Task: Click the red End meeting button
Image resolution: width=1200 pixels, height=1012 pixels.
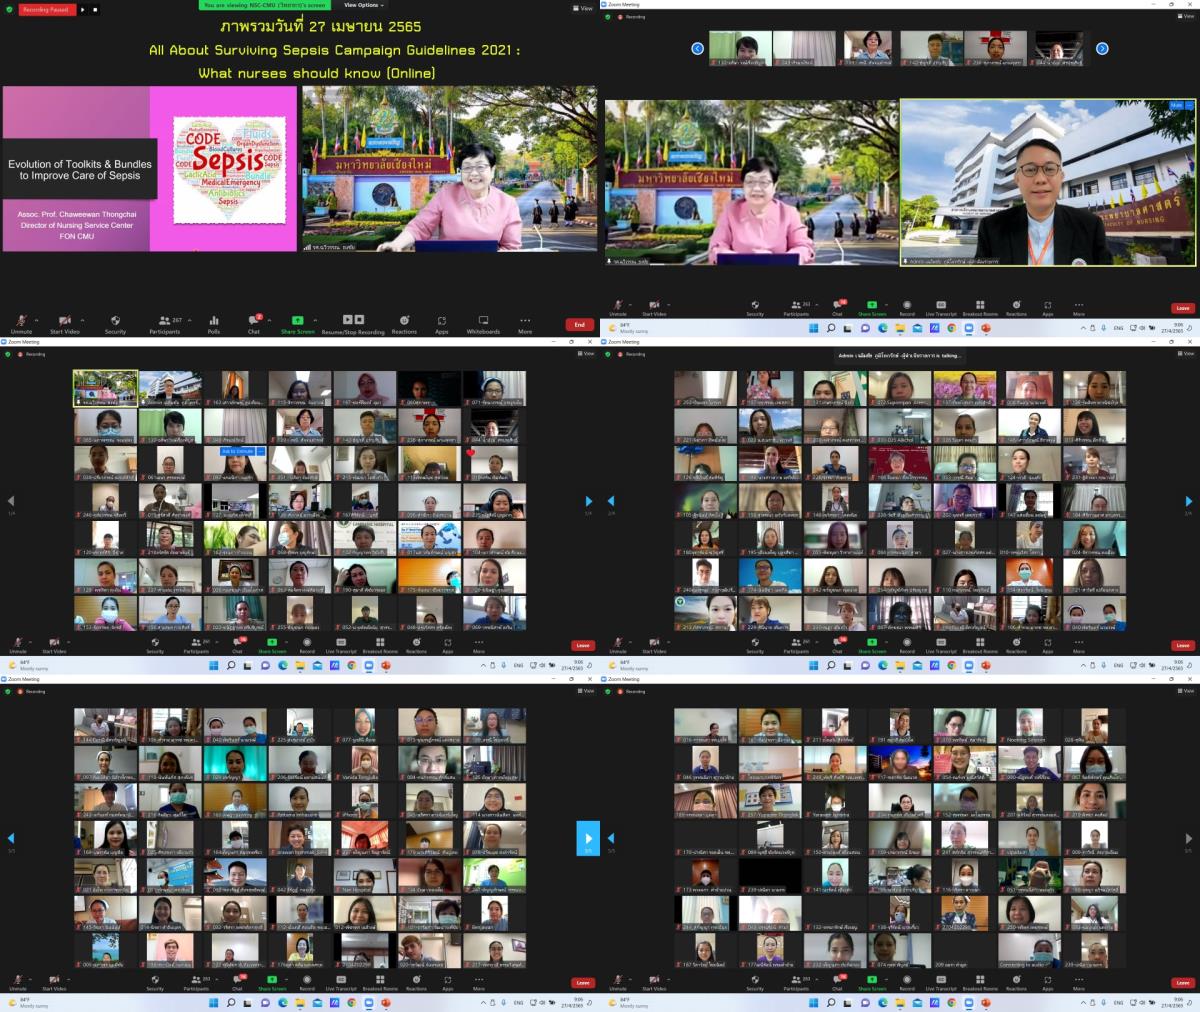Action: (579, 324)
